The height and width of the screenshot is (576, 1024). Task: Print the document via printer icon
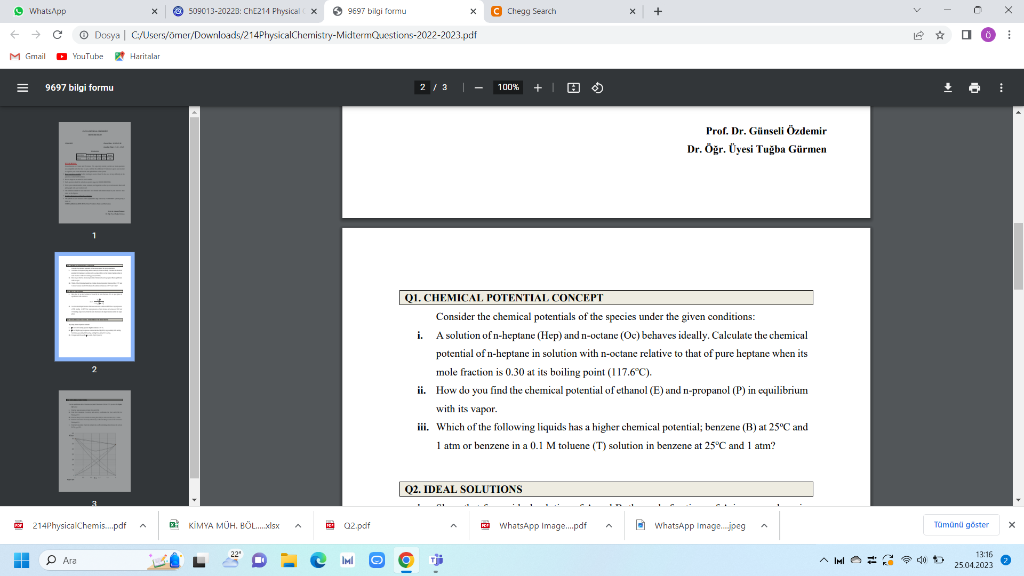(974, 87)
